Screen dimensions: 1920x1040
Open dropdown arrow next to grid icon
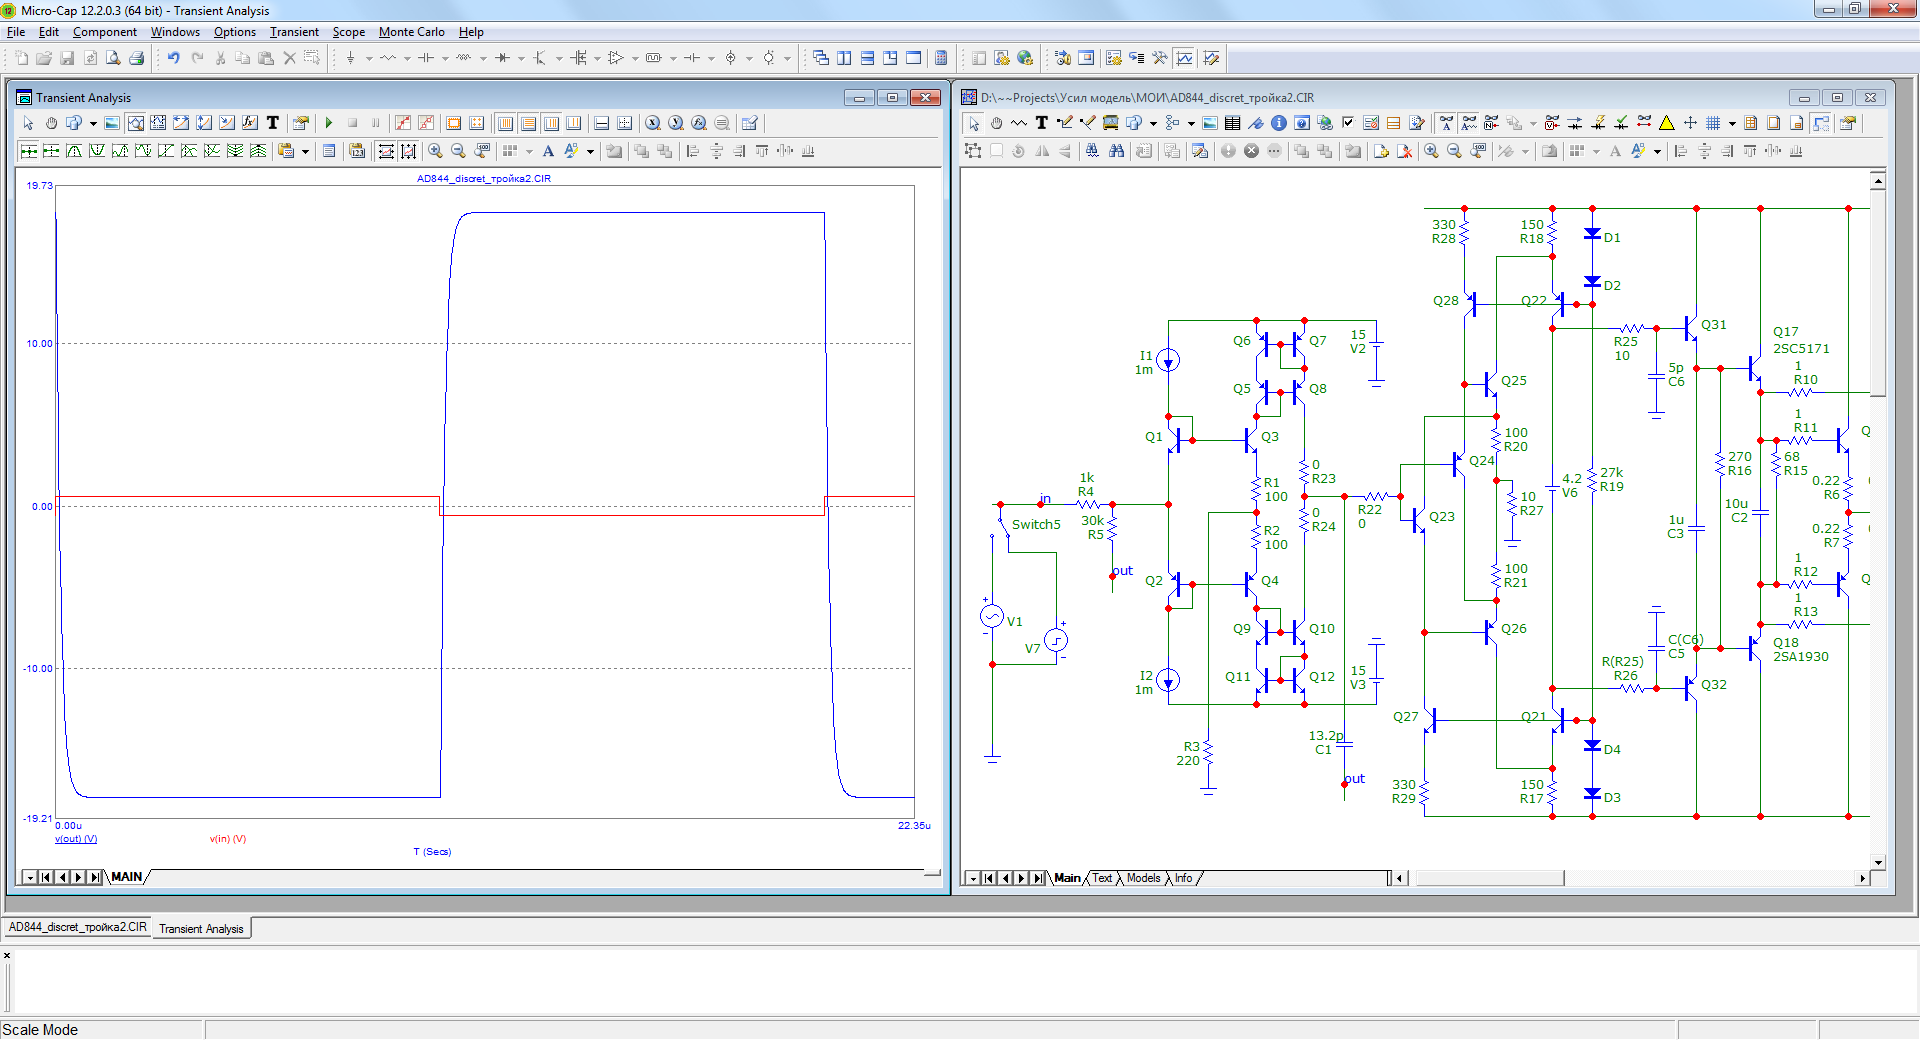[x=1731, y=123]
